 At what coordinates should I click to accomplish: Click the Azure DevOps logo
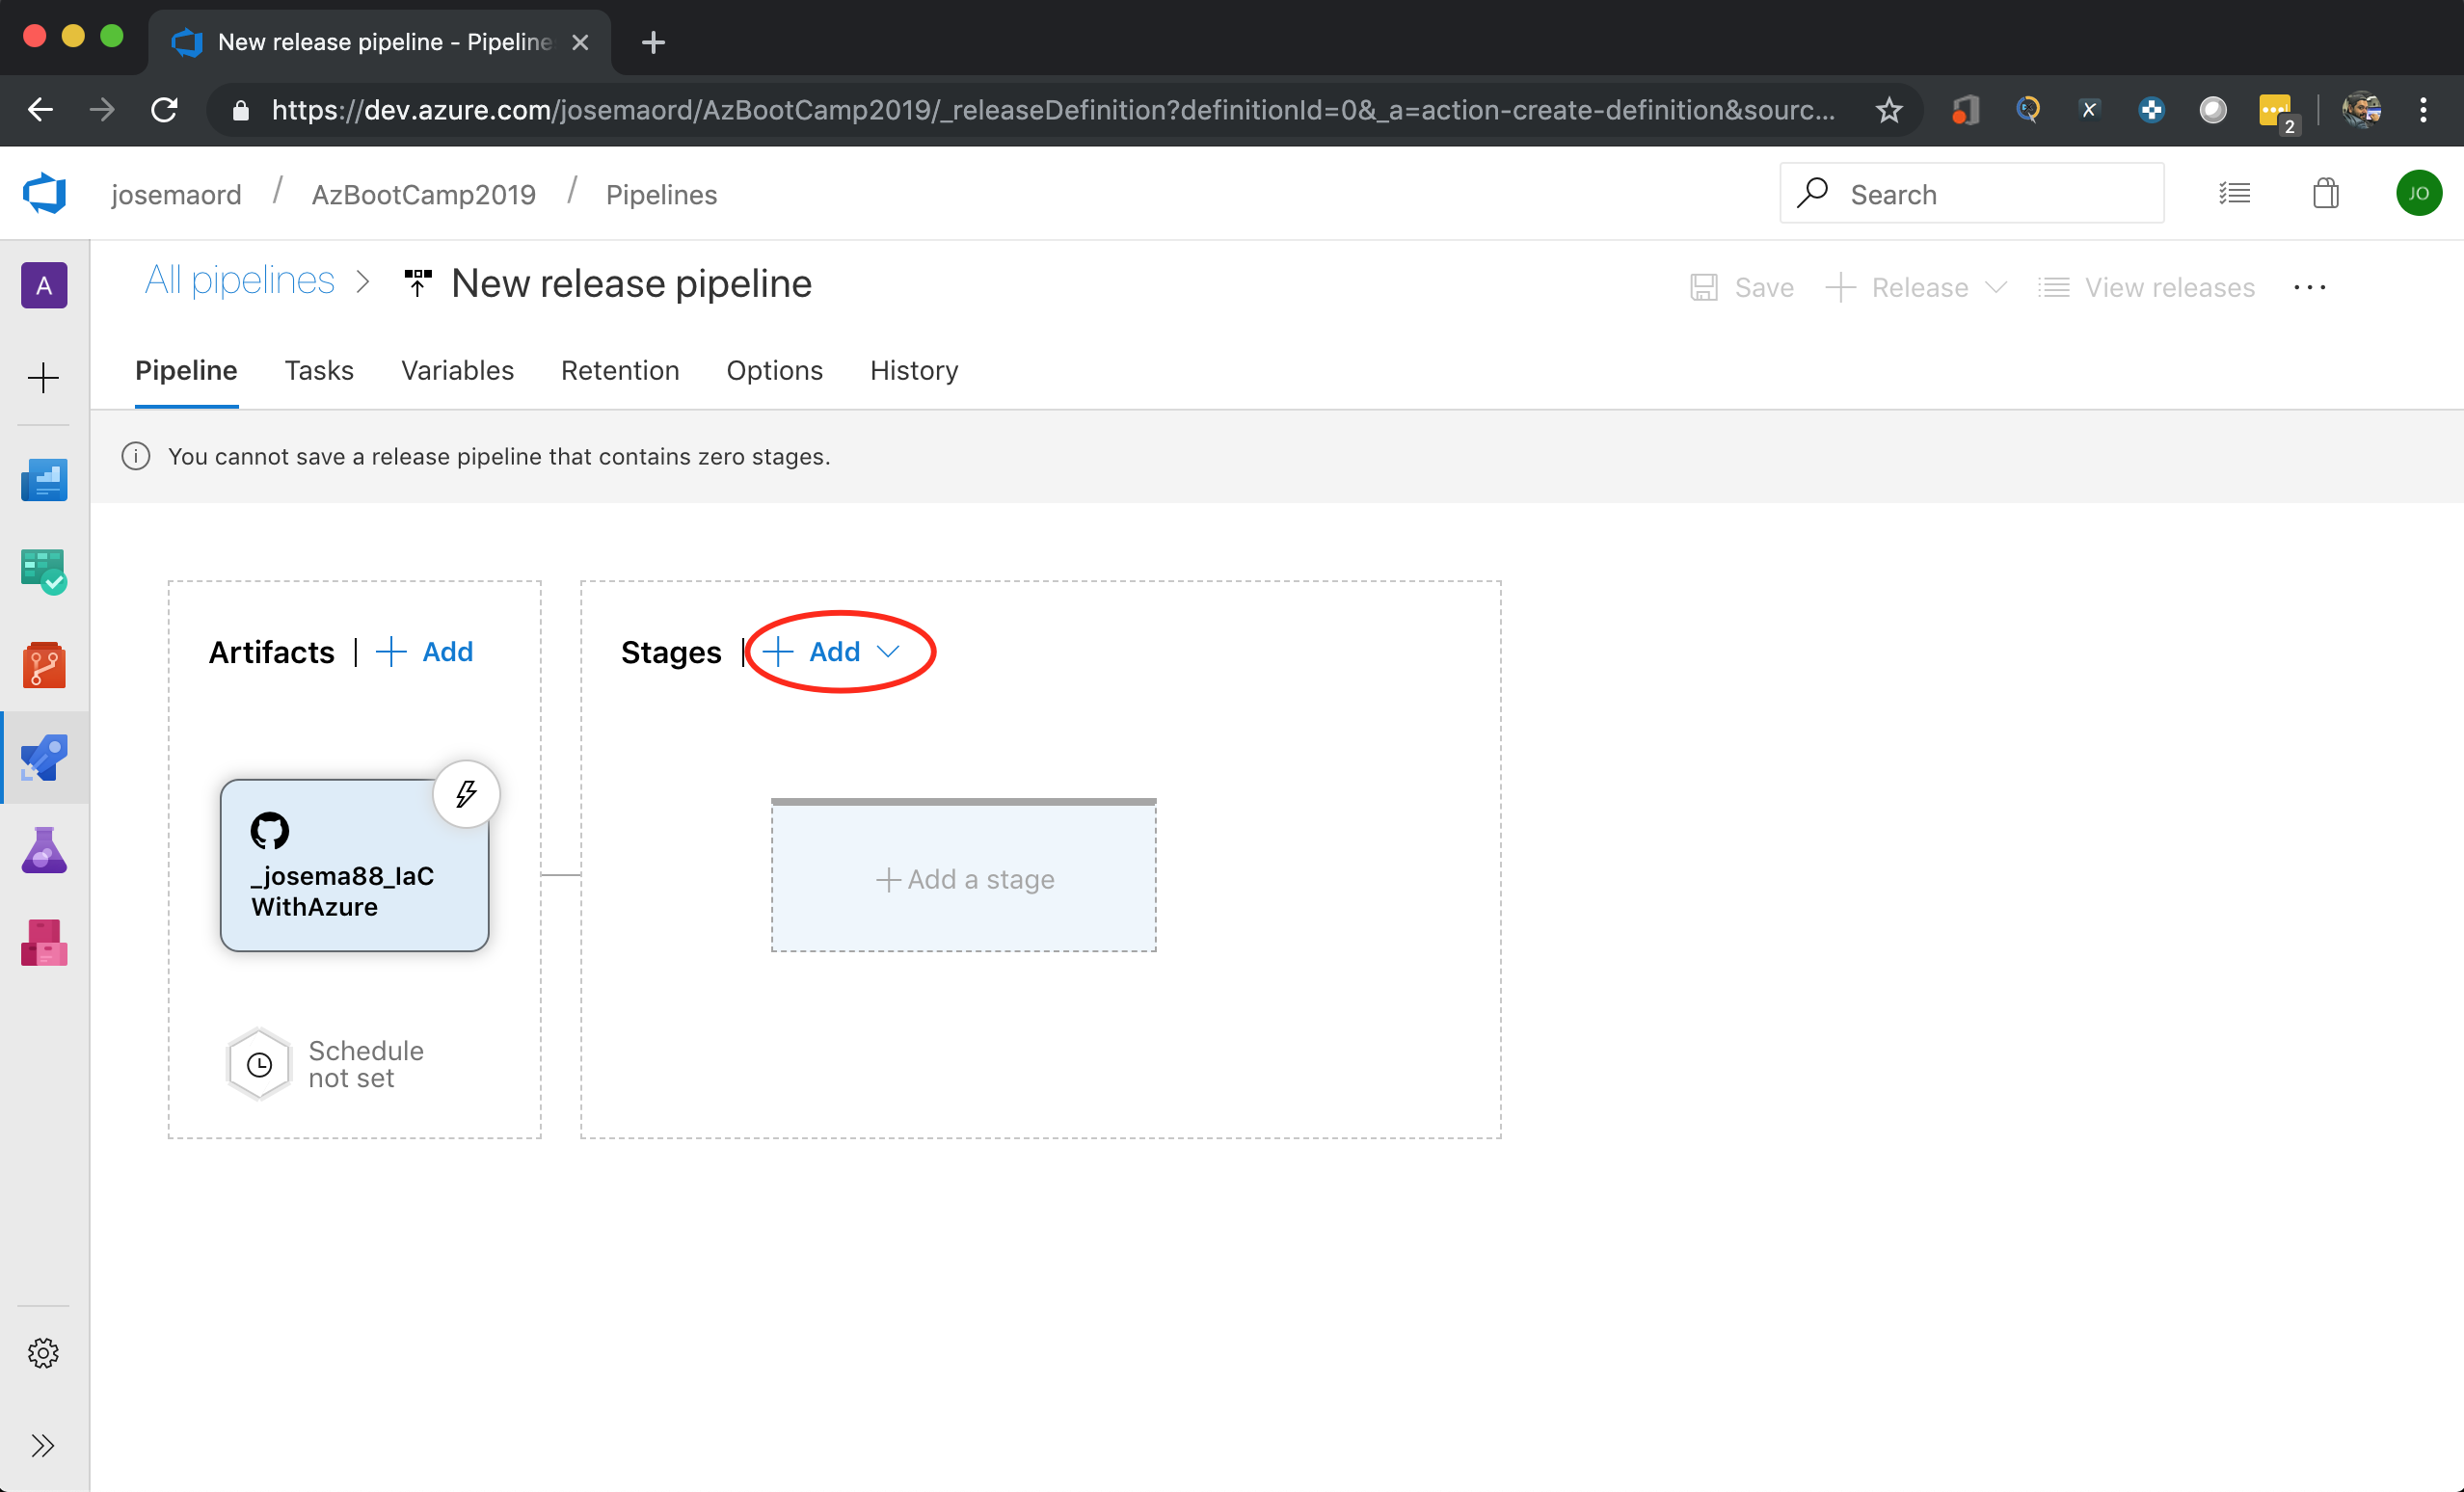[x=45, y=193]
